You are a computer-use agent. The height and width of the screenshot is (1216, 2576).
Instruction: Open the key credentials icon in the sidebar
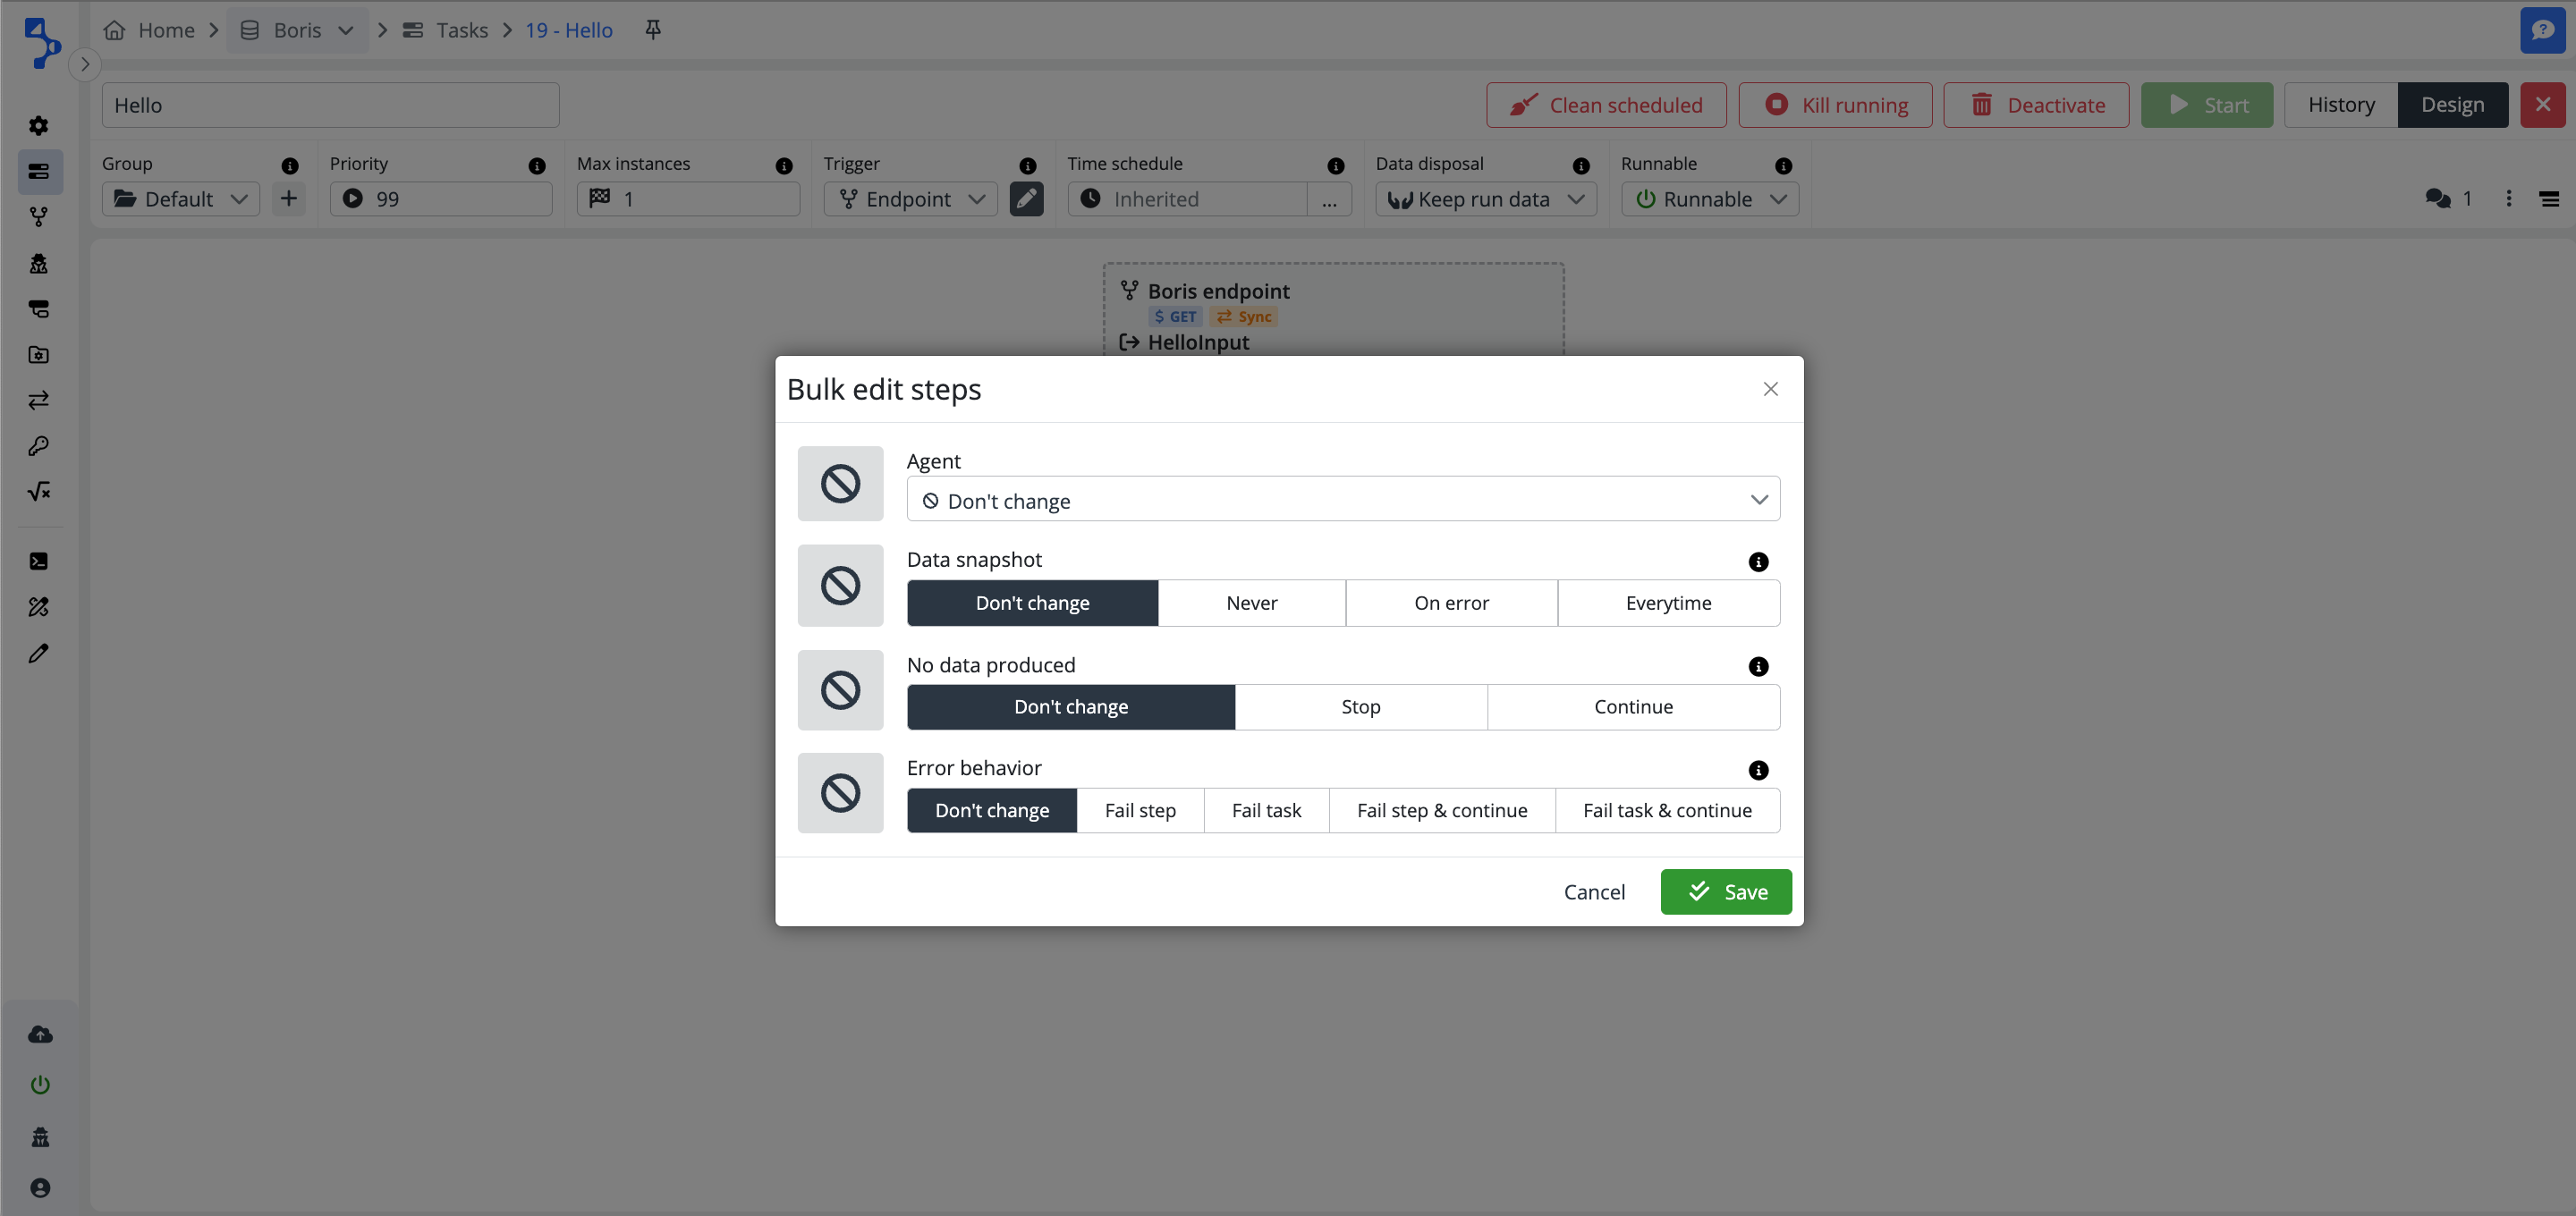(39, 446)
